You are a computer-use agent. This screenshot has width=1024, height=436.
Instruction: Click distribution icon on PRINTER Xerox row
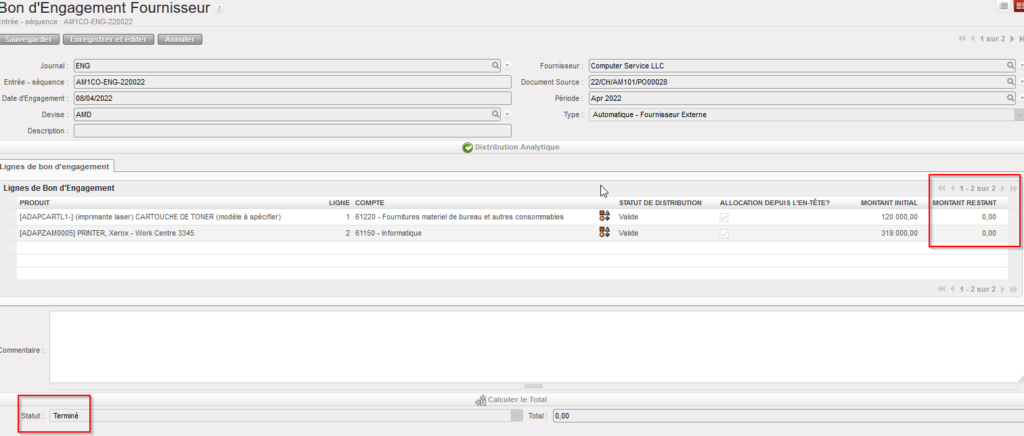pyautogui.click(x=604, y=232)
